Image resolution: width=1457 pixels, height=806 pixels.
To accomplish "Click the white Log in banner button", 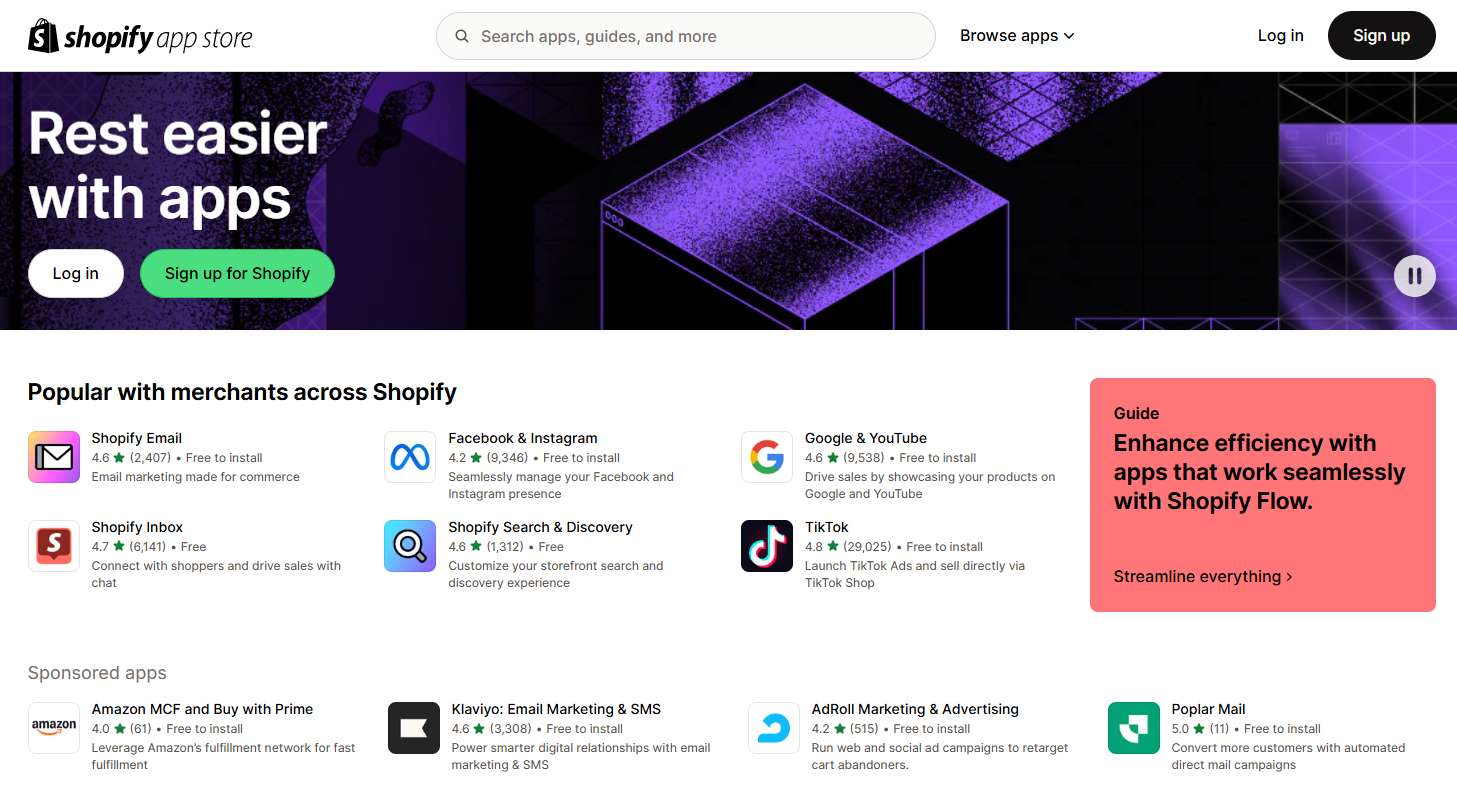I will (76, 274).
